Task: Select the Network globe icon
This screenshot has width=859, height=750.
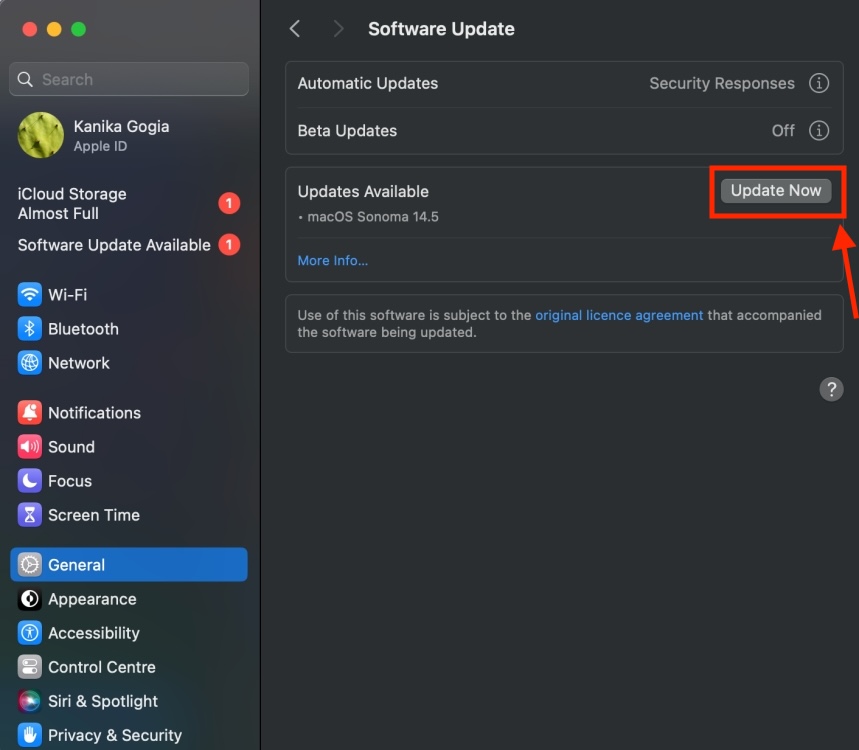Action: 30,363
